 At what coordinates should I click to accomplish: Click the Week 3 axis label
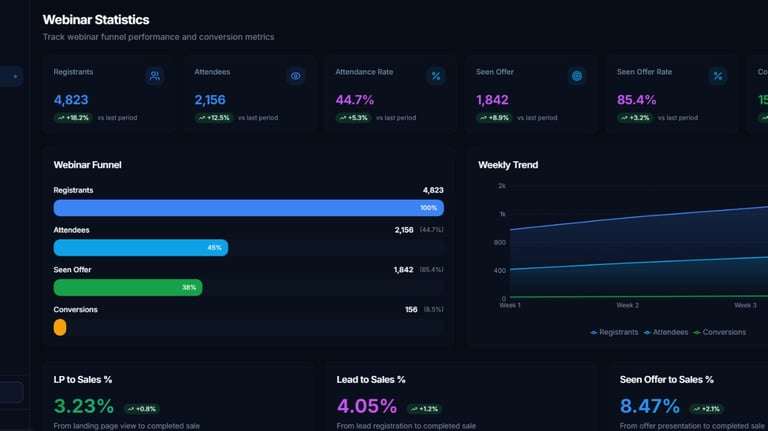pyautogui.click(x=745, y=305)
